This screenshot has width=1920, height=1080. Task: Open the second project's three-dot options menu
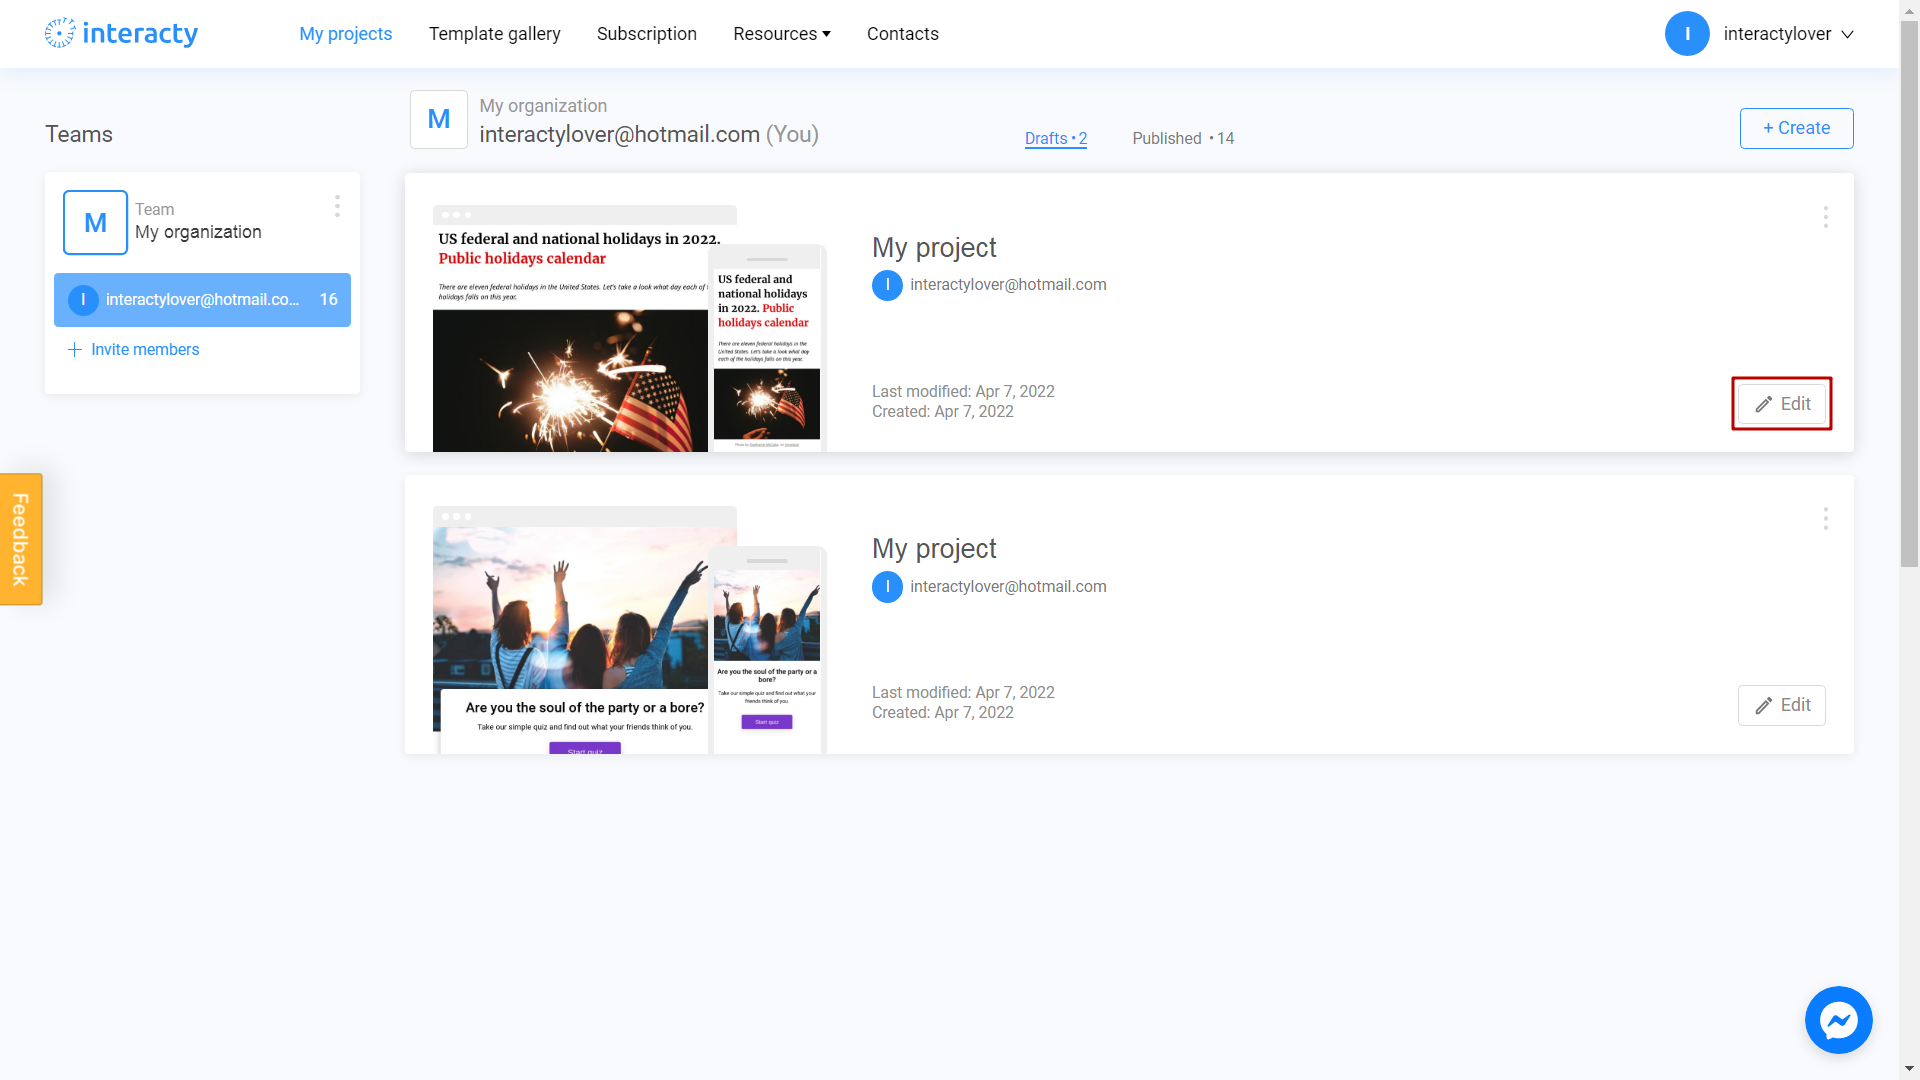click(x=1825, y=519)
